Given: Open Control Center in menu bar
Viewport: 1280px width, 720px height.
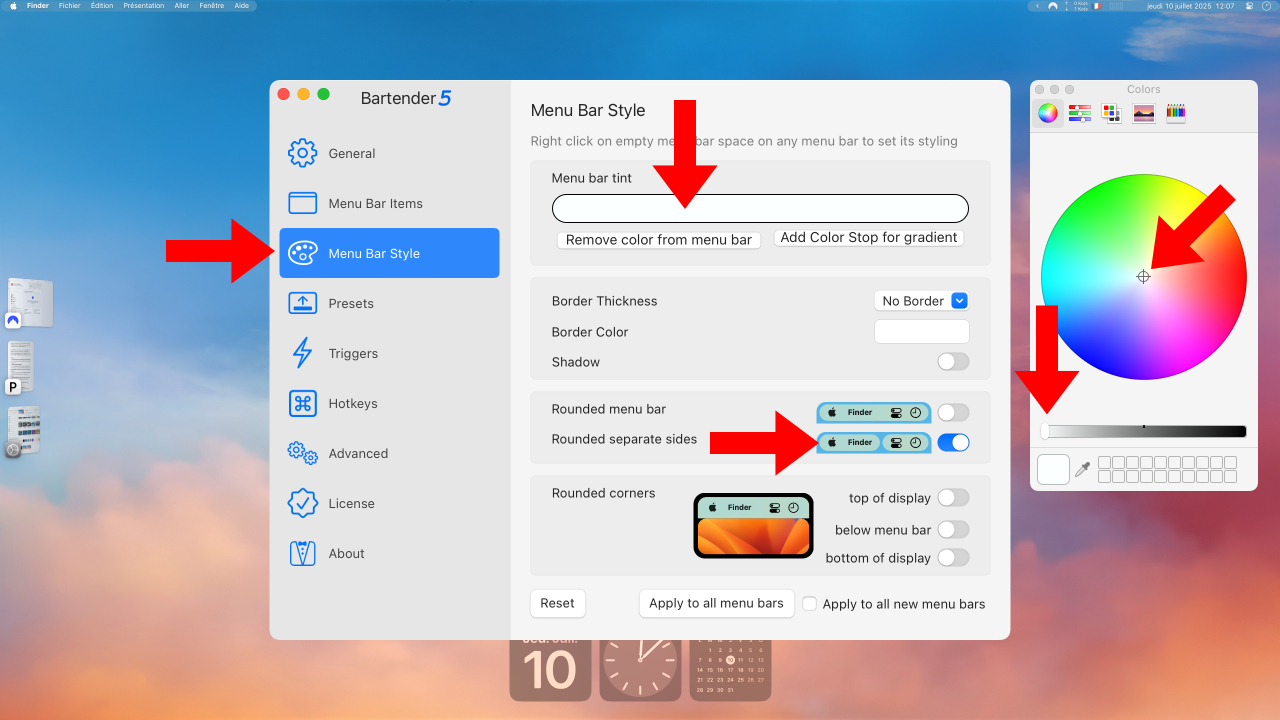Looking at the screenshot, I should [1249, 6].
